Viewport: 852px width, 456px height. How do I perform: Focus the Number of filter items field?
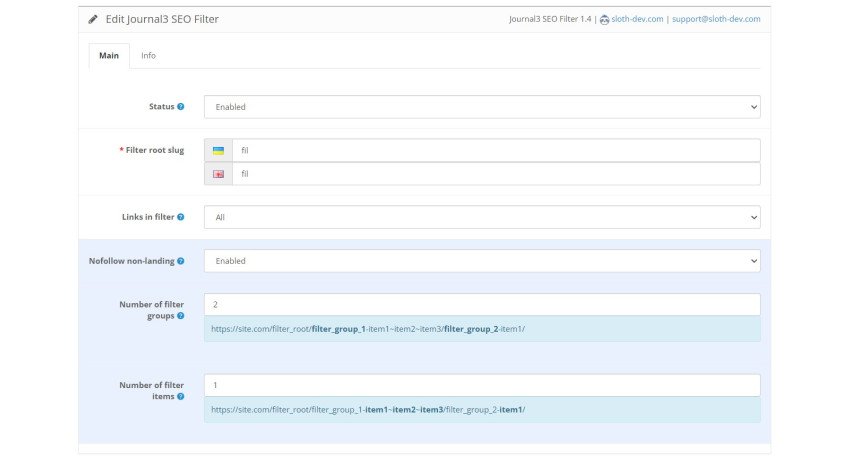[x=482, y=385]
